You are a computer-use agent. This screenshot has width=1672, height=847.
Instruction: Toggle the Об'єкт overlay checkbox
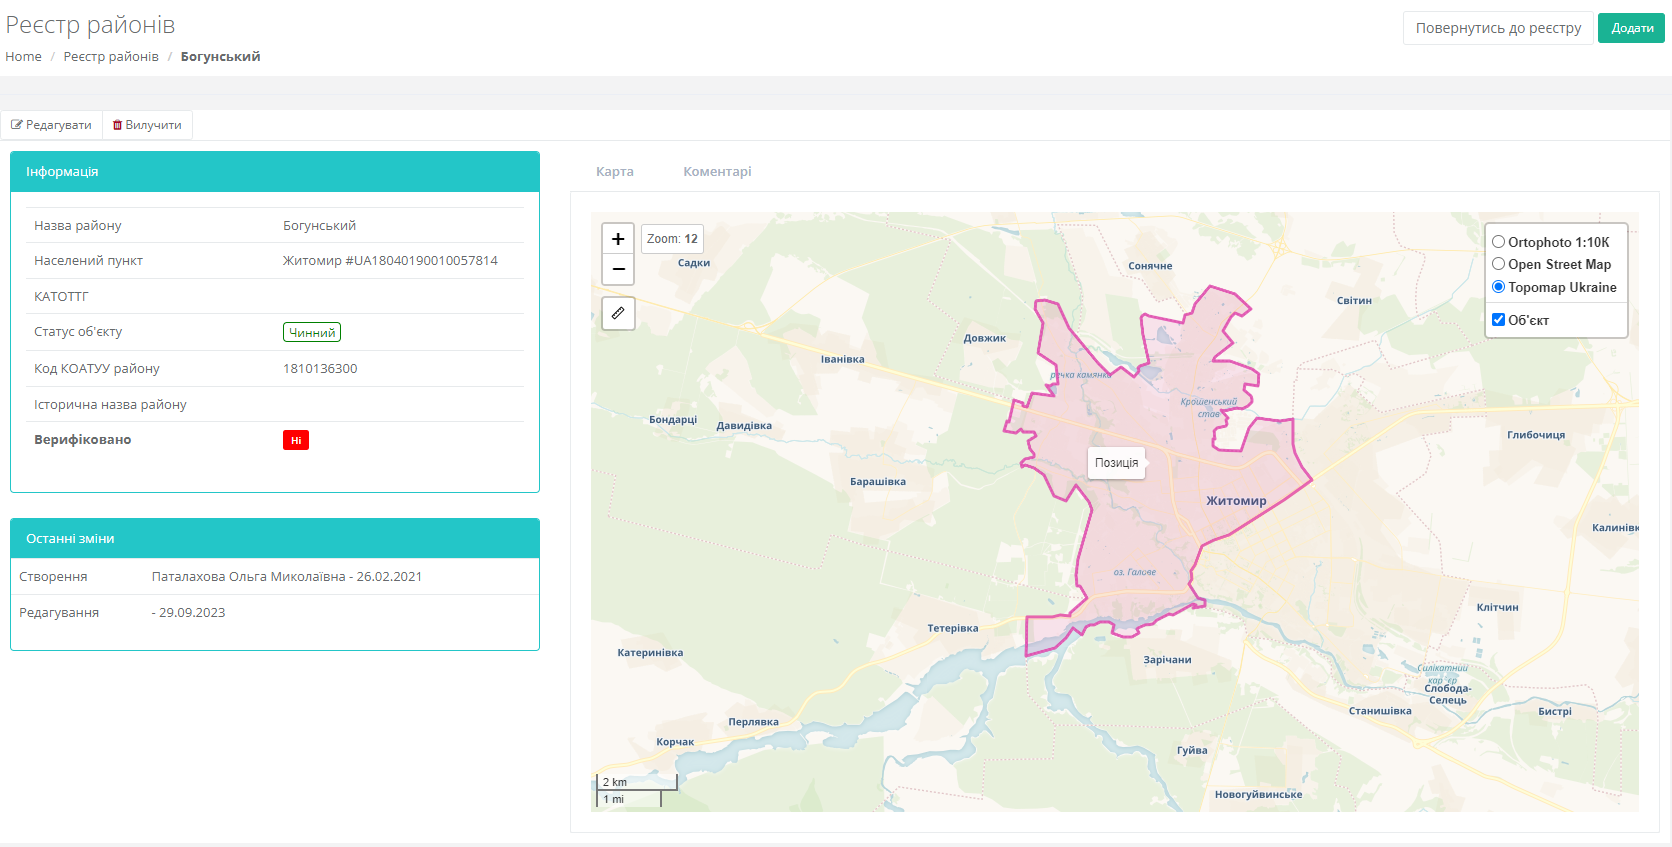(x=1498, y=320)
